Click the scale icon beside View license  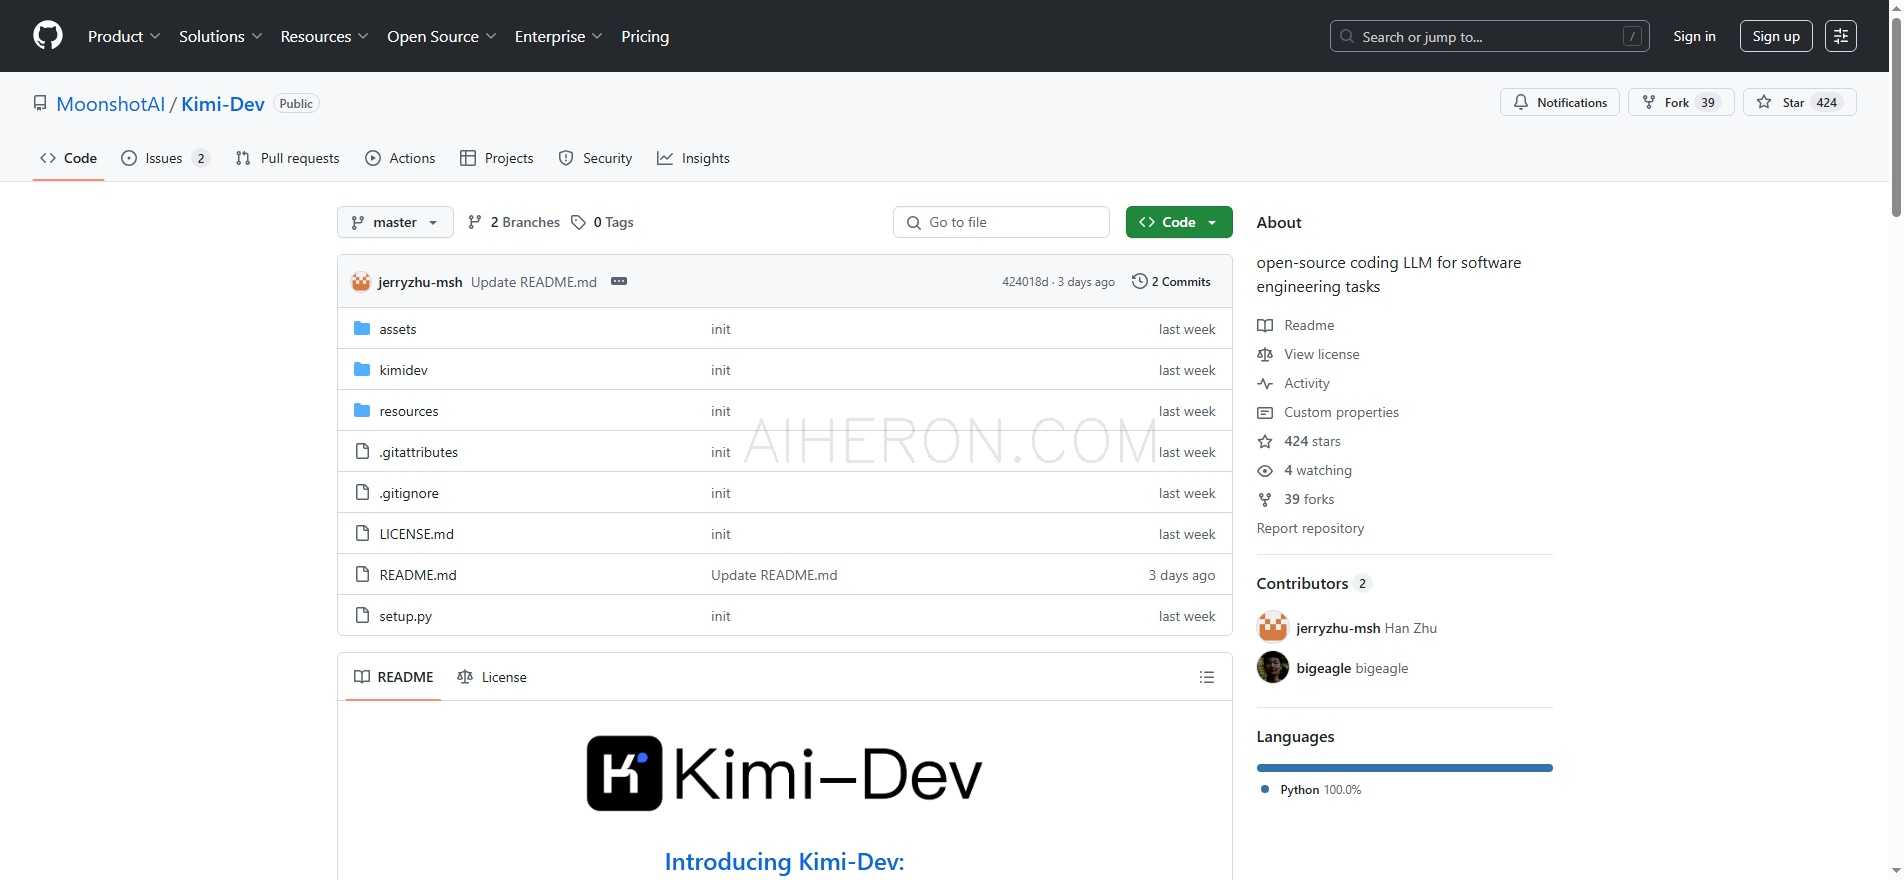pos(1265,354)
